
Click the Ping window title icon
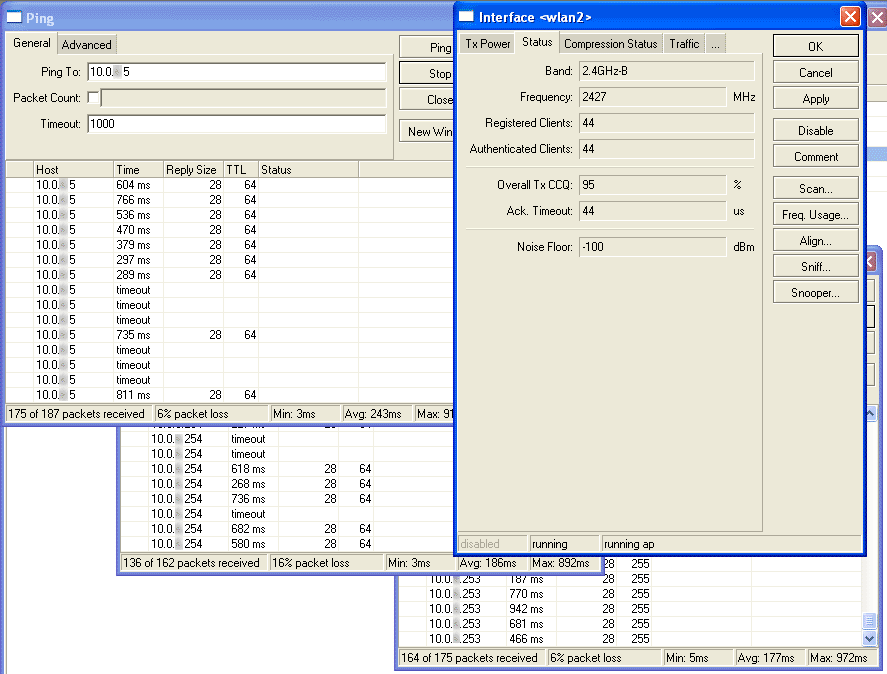[x=14, y=18]
